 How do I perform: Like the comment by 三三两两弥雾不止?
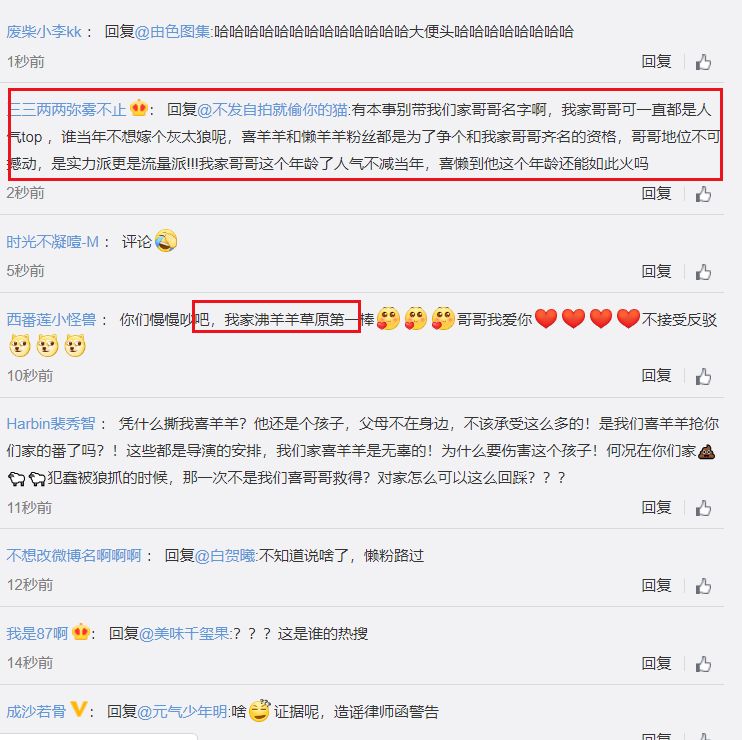click(703, 194)
